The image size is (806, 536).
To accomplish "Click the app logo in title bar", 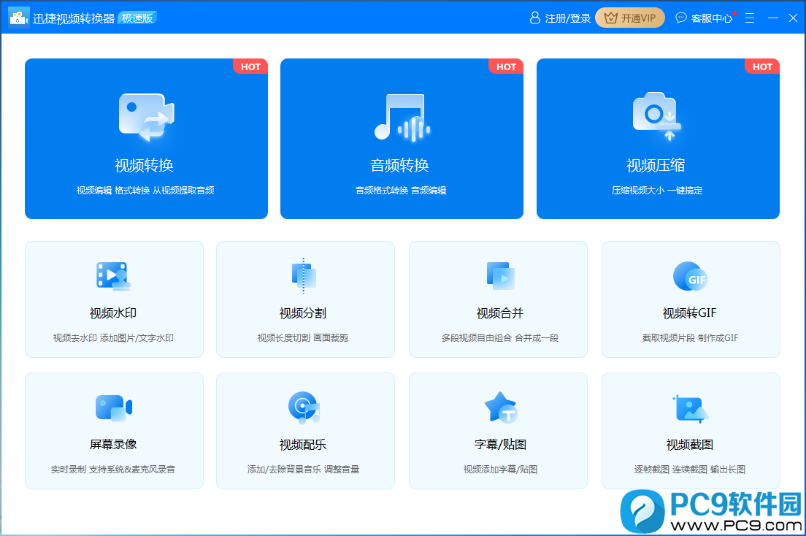I will pyautogui.click(x=19, y=17).
